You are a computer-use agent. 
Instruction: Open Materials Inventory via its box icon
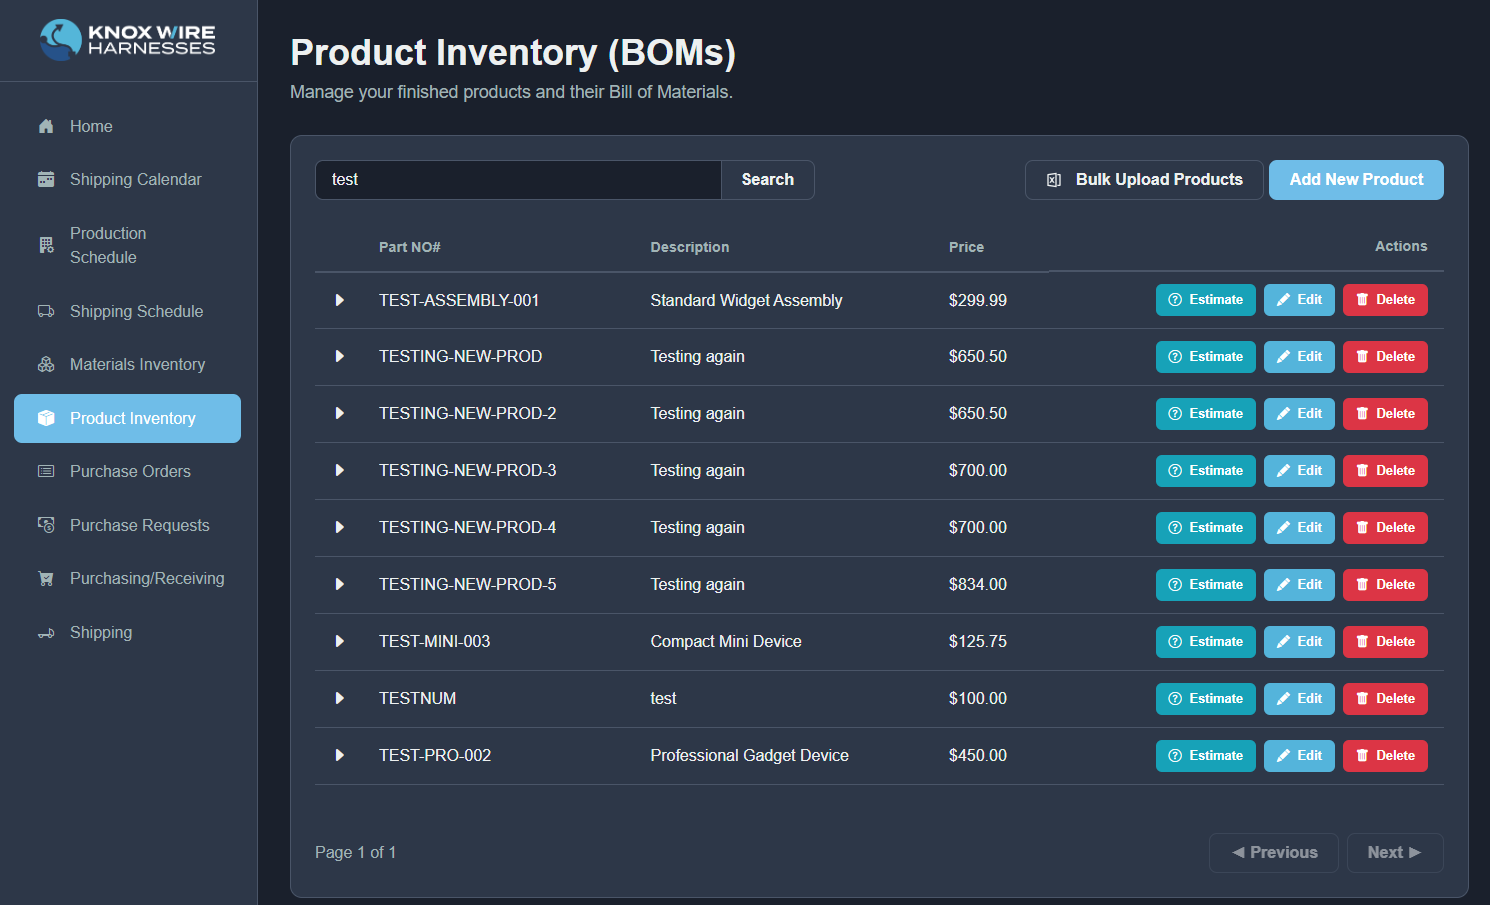[46, 364]
